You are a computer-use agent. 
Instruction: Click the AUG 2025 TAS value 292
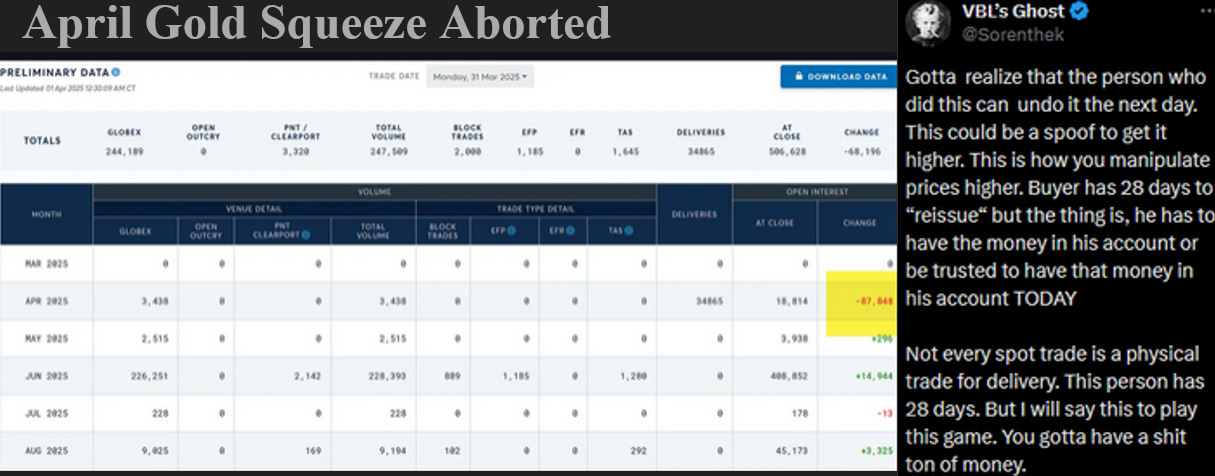(x=637, y=450)
